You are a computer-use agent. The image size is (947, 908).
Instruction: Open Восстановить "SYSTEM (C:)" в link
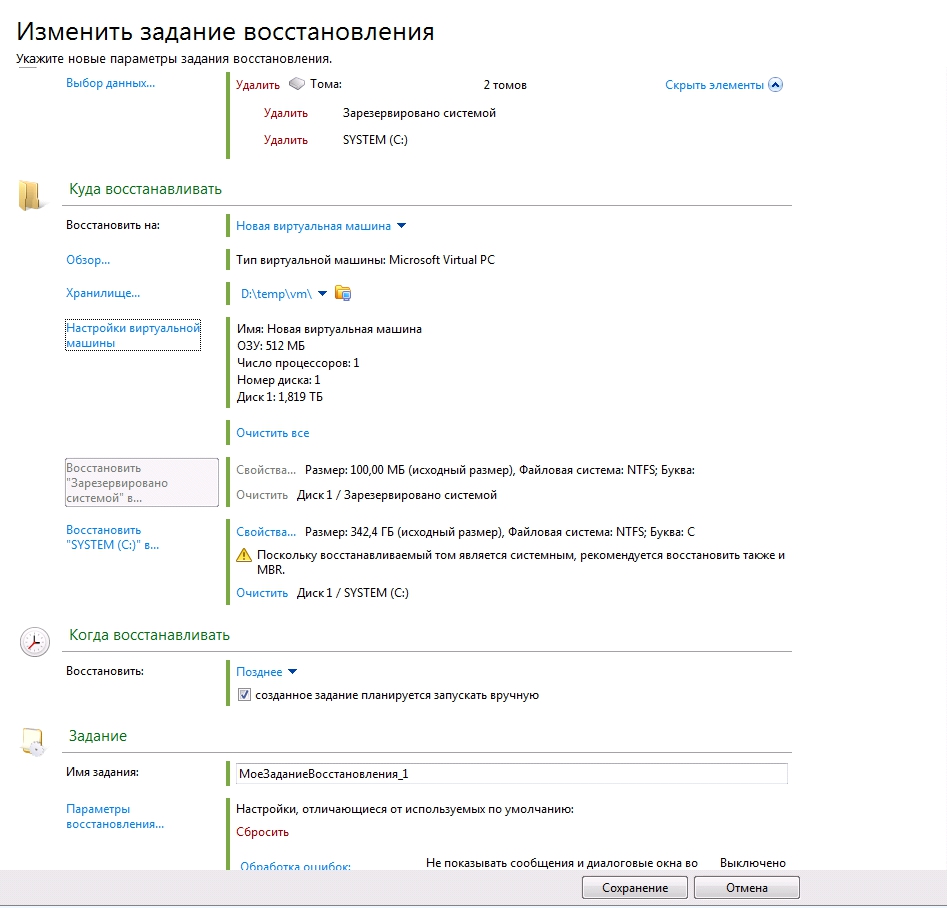(112, 537)
